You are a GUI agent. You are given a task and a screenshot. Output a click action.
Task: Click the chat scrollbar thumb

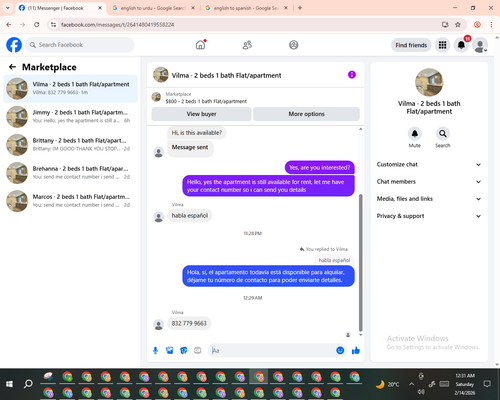360,263
